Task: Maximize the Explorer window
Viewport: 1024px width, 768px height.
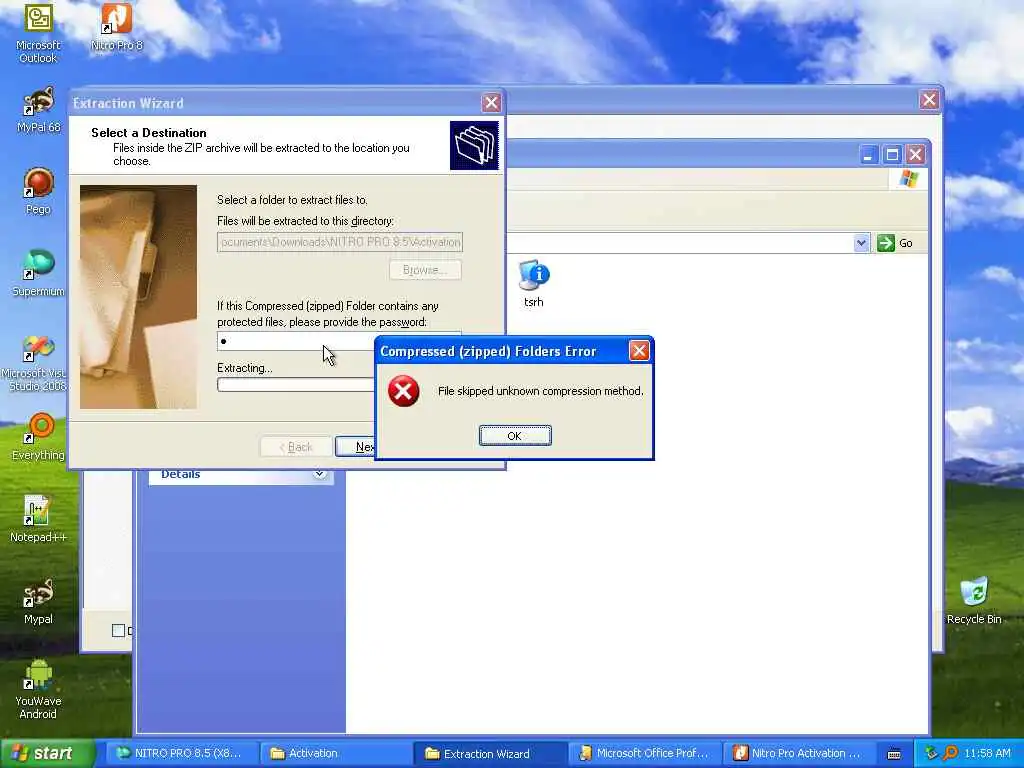Action: pyautogui.click(x=892, y=155)
